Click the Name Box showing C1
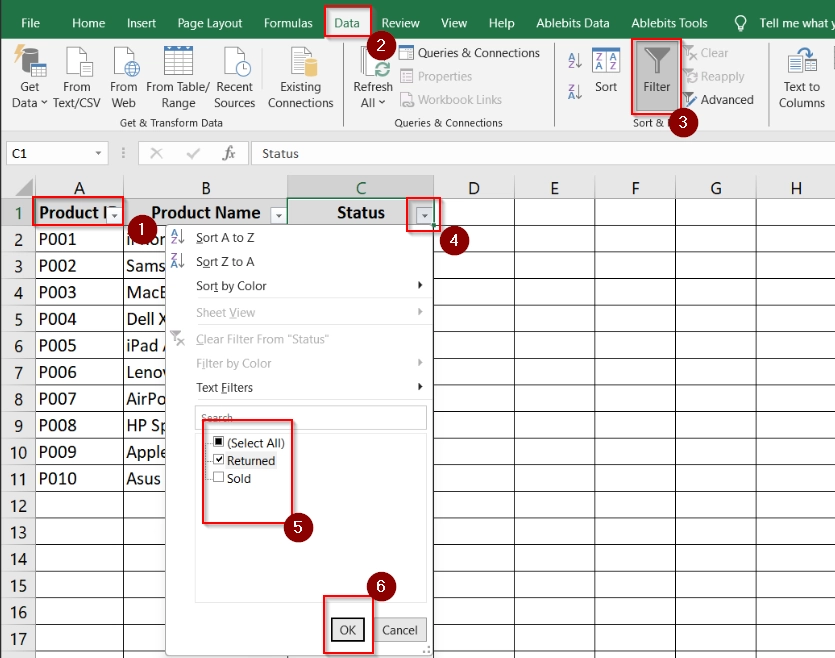 51,153
